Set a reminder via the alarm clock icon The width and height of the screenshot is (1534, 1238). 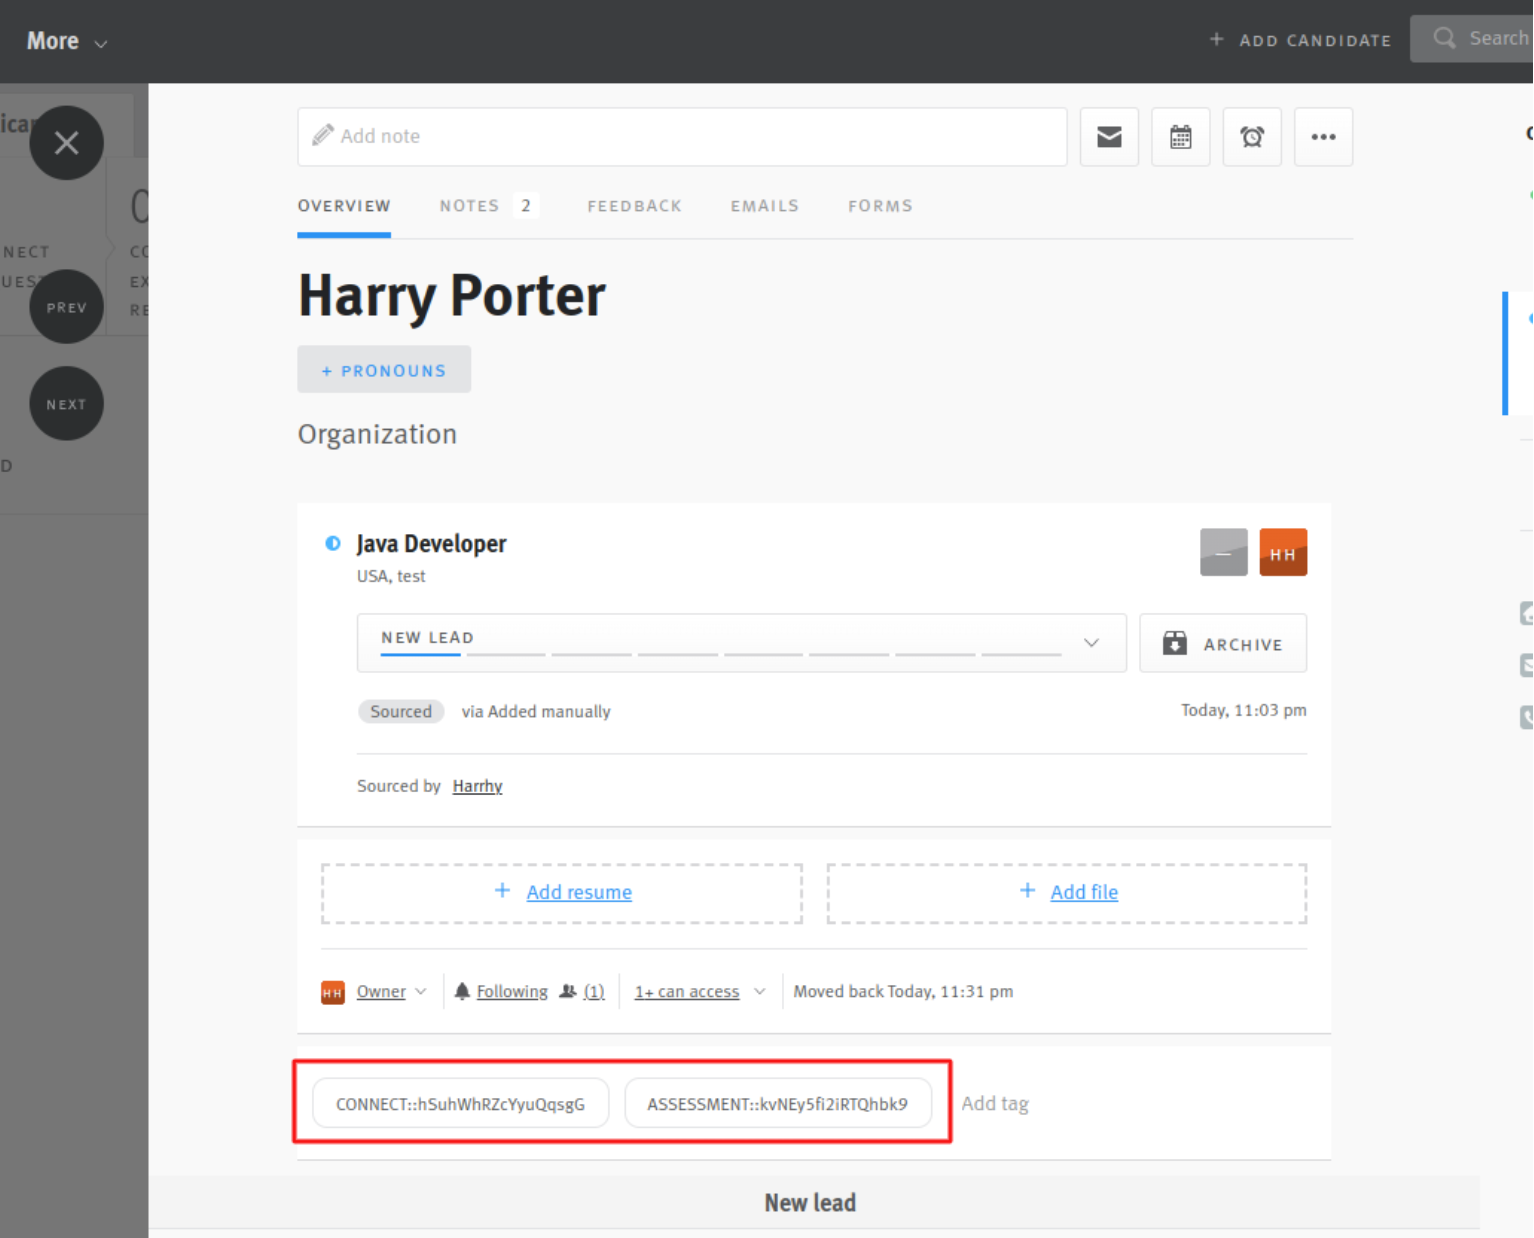(x=1252, y=137)
